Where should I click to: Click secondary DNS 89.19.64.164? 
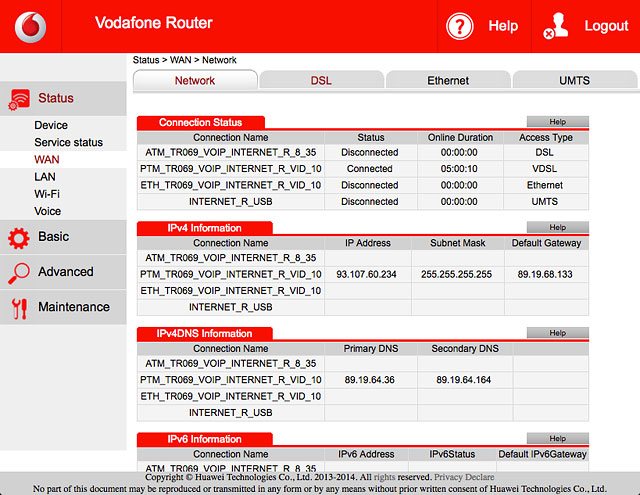tap(464, 380)
